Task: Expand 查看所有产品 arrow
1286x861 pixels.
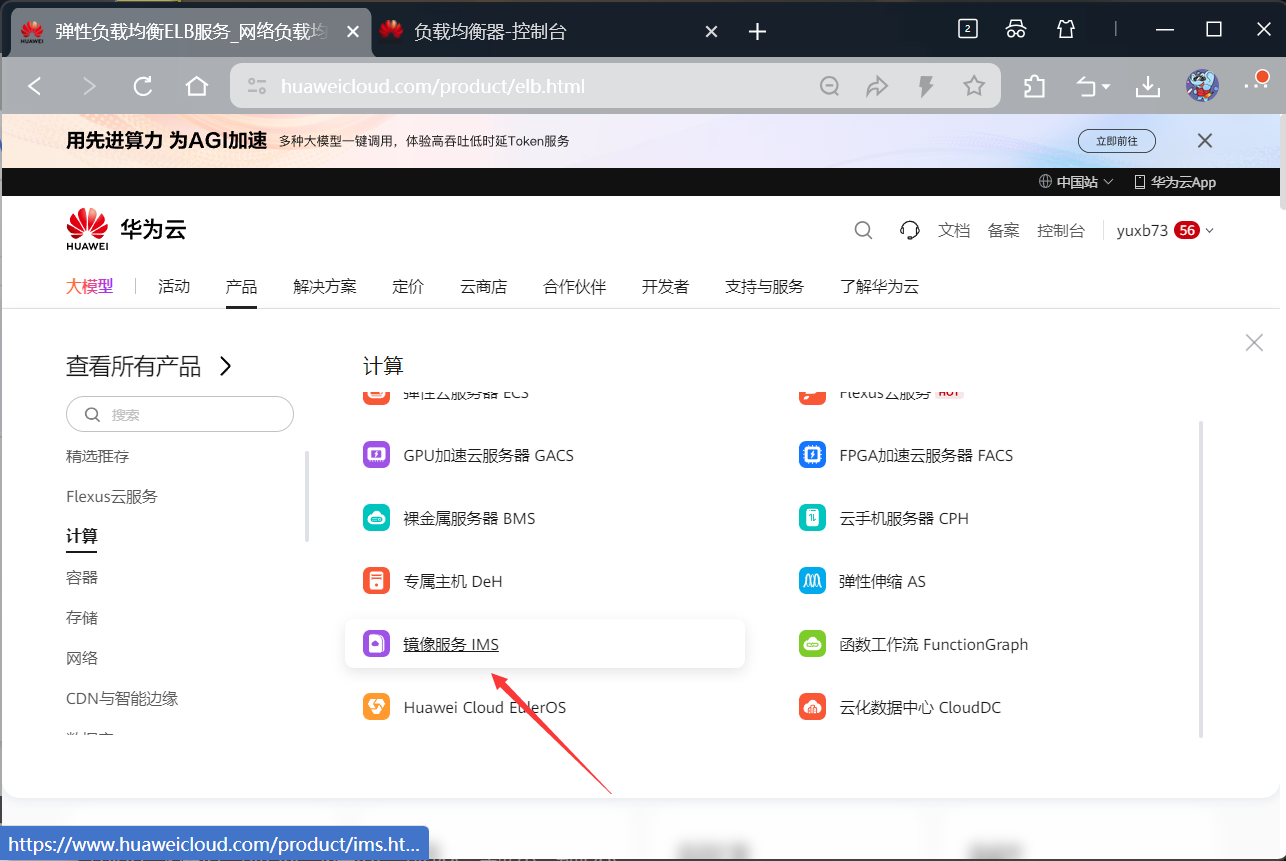Action: [226, 366]
